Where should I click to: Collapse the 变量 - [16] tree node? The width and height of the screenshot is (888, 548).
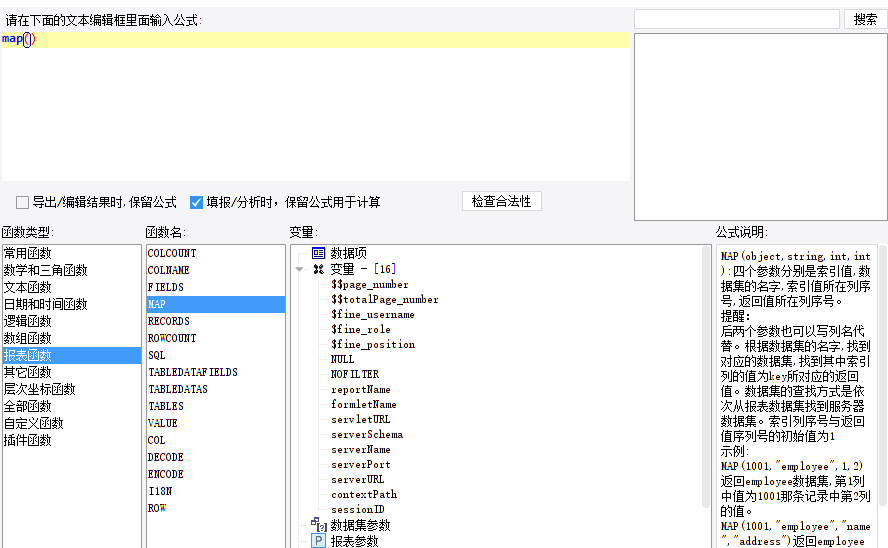pyautogui.click(x=300, y=269)
